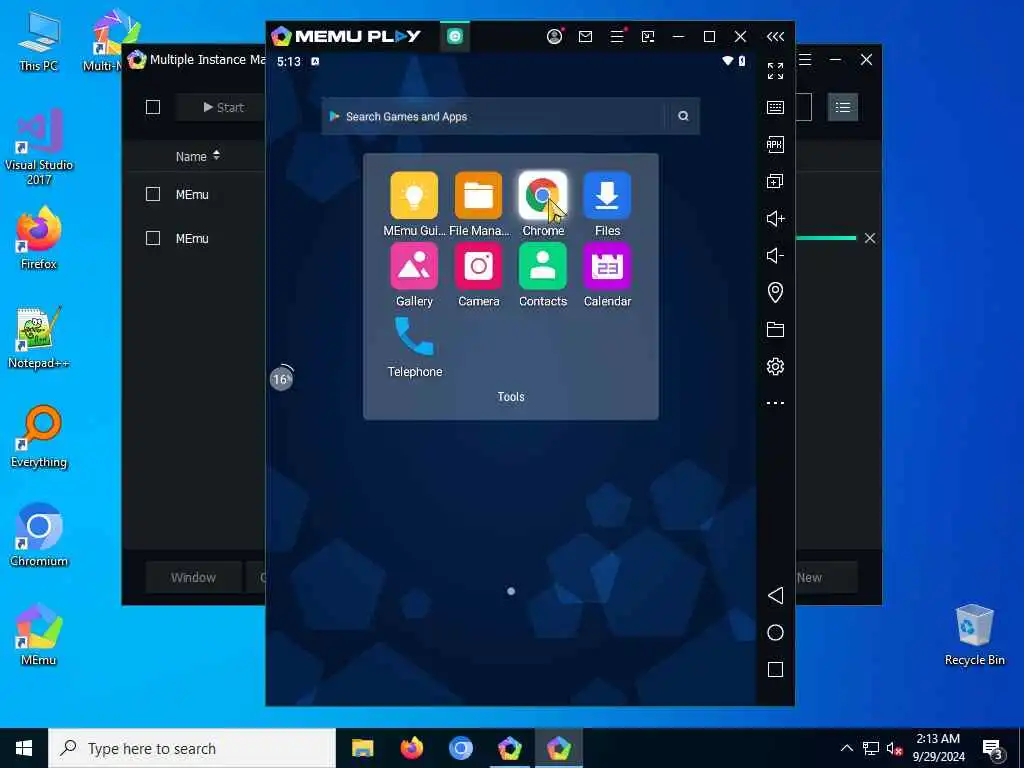Tap the Android back triangle button
The image size is (1024, 768).
775,595
